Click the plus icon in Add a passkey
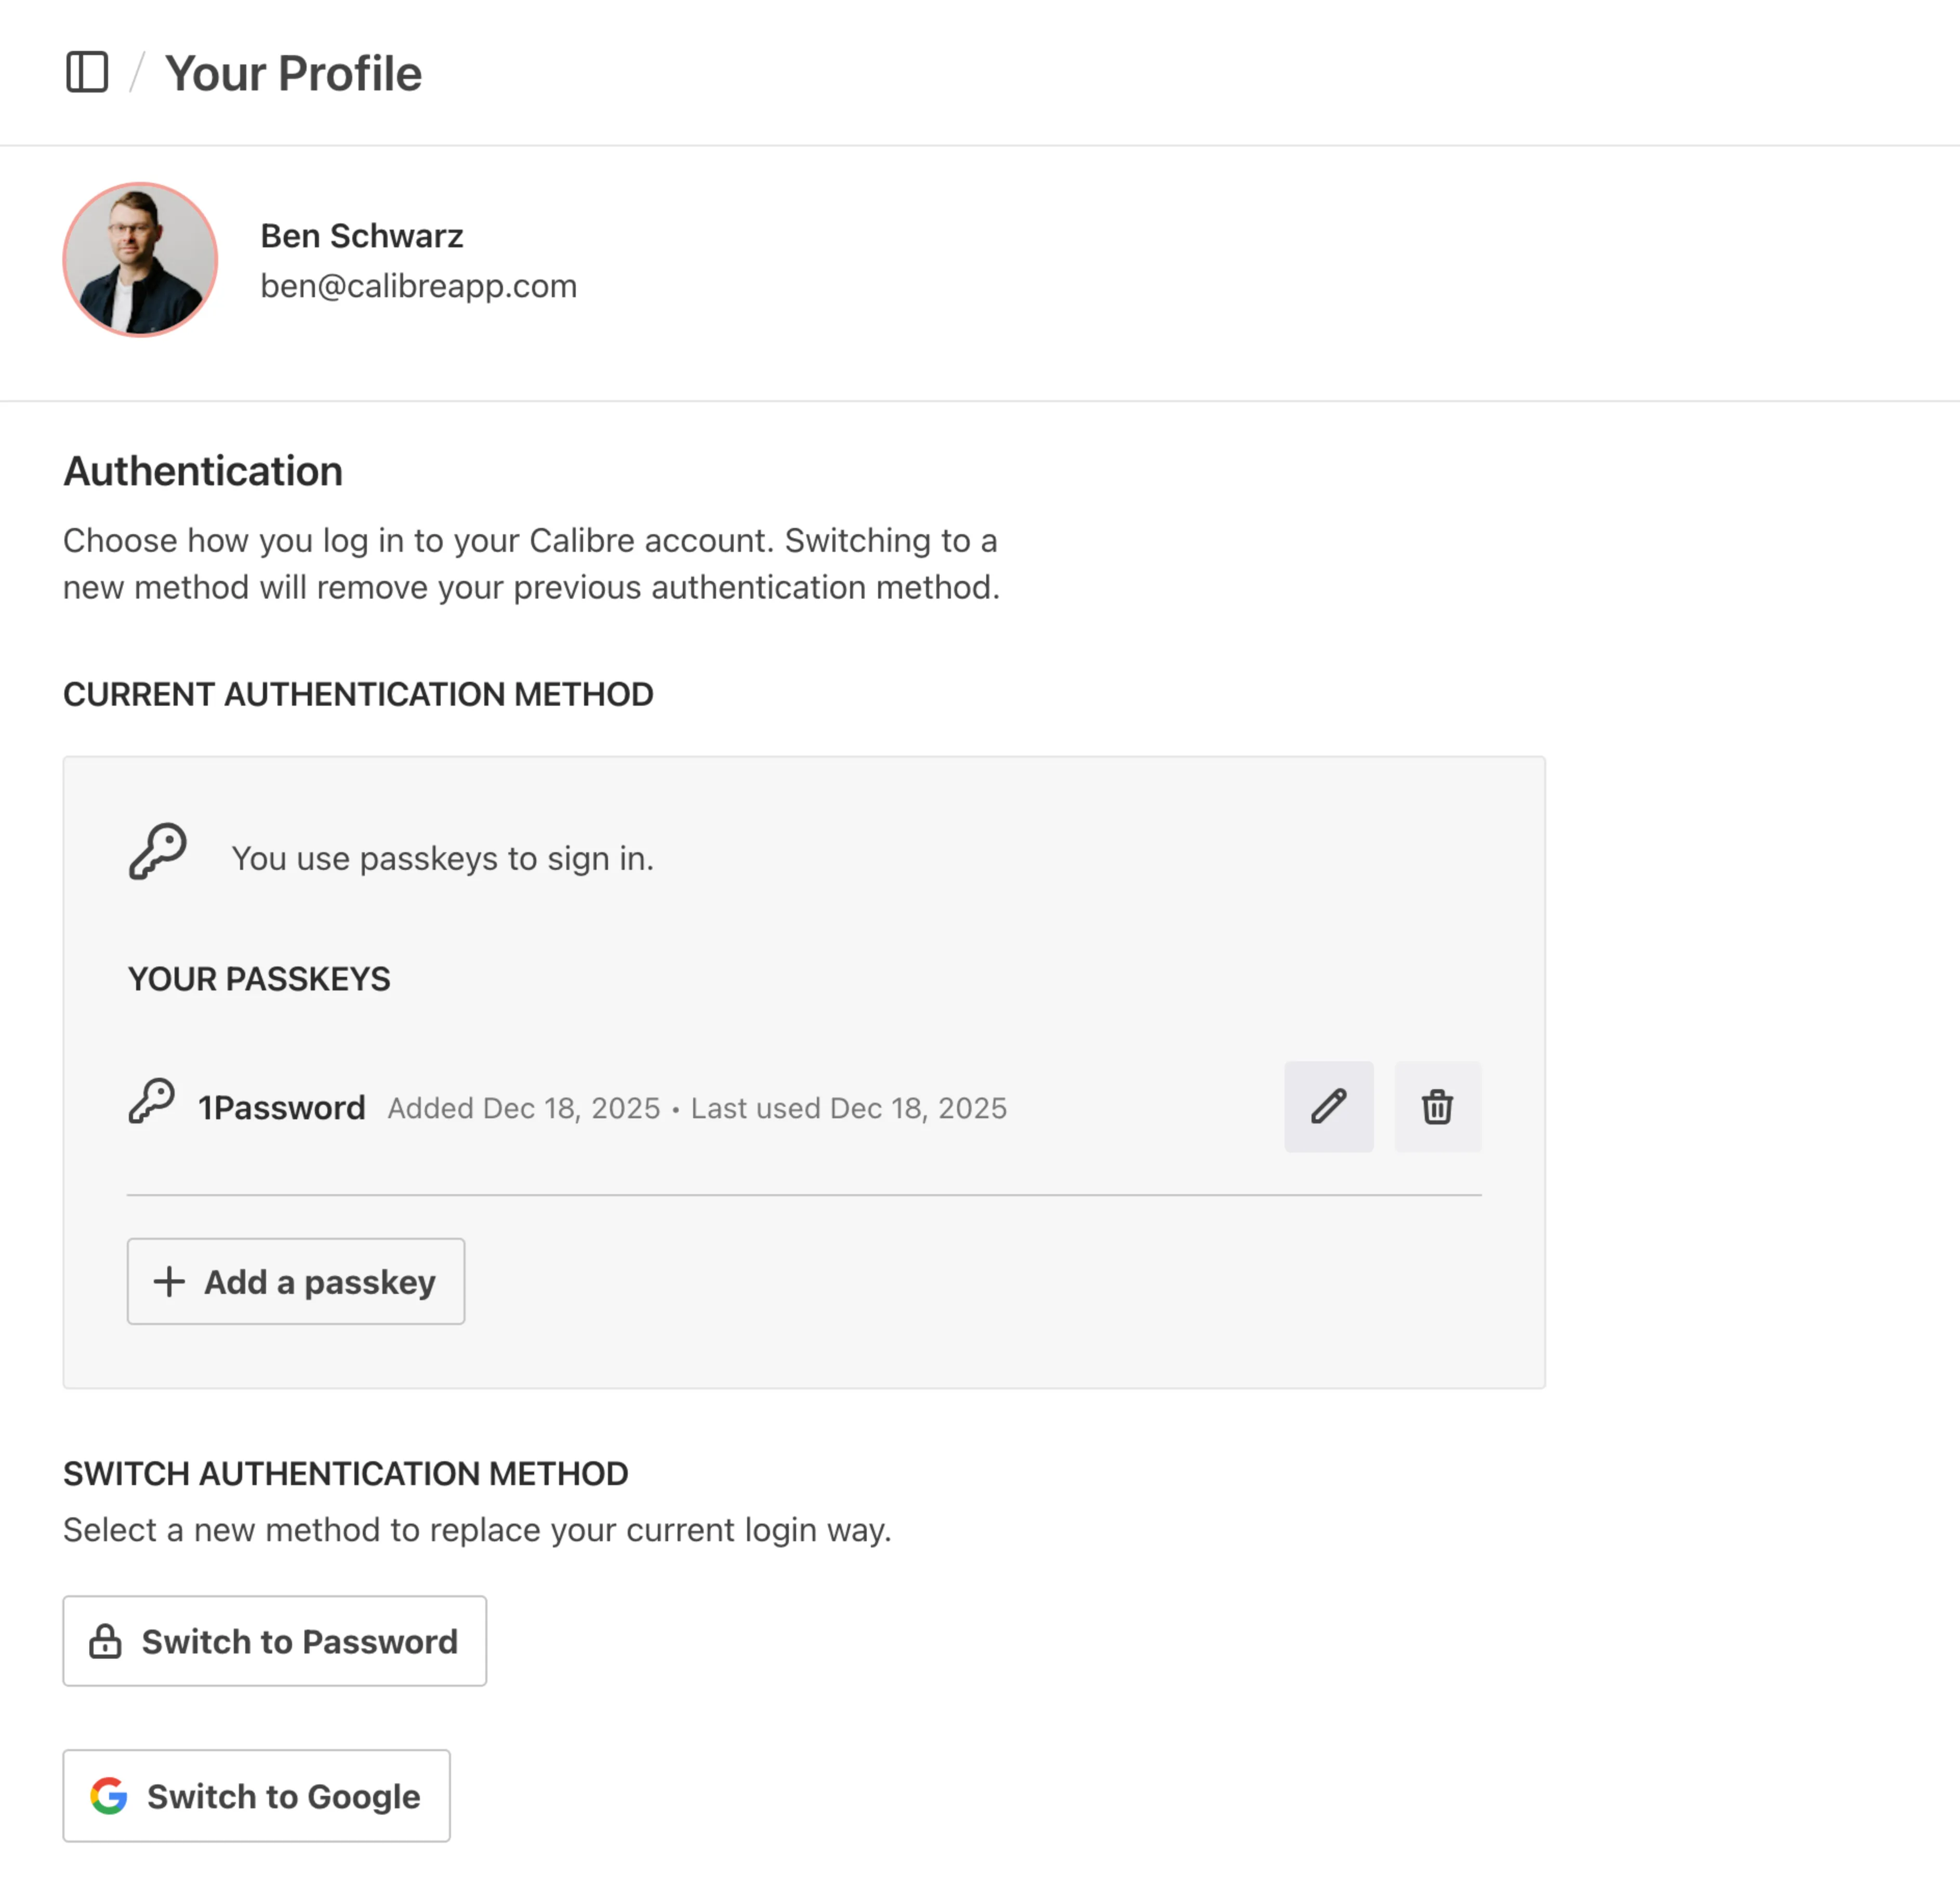The height and width of the screenshot is (1879, 1960). [x=169, y=1281]
